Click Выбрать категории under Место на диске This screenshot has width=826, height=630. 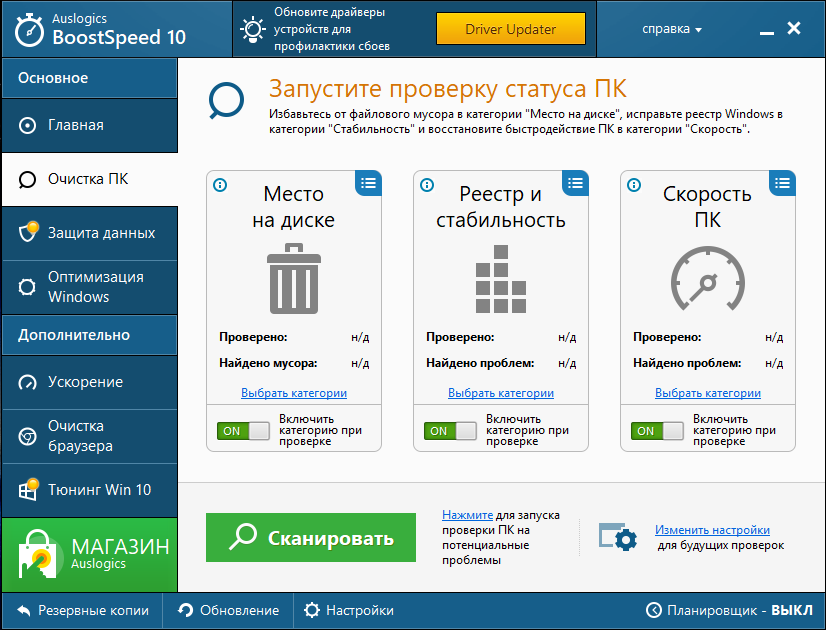tap(294, 393)
